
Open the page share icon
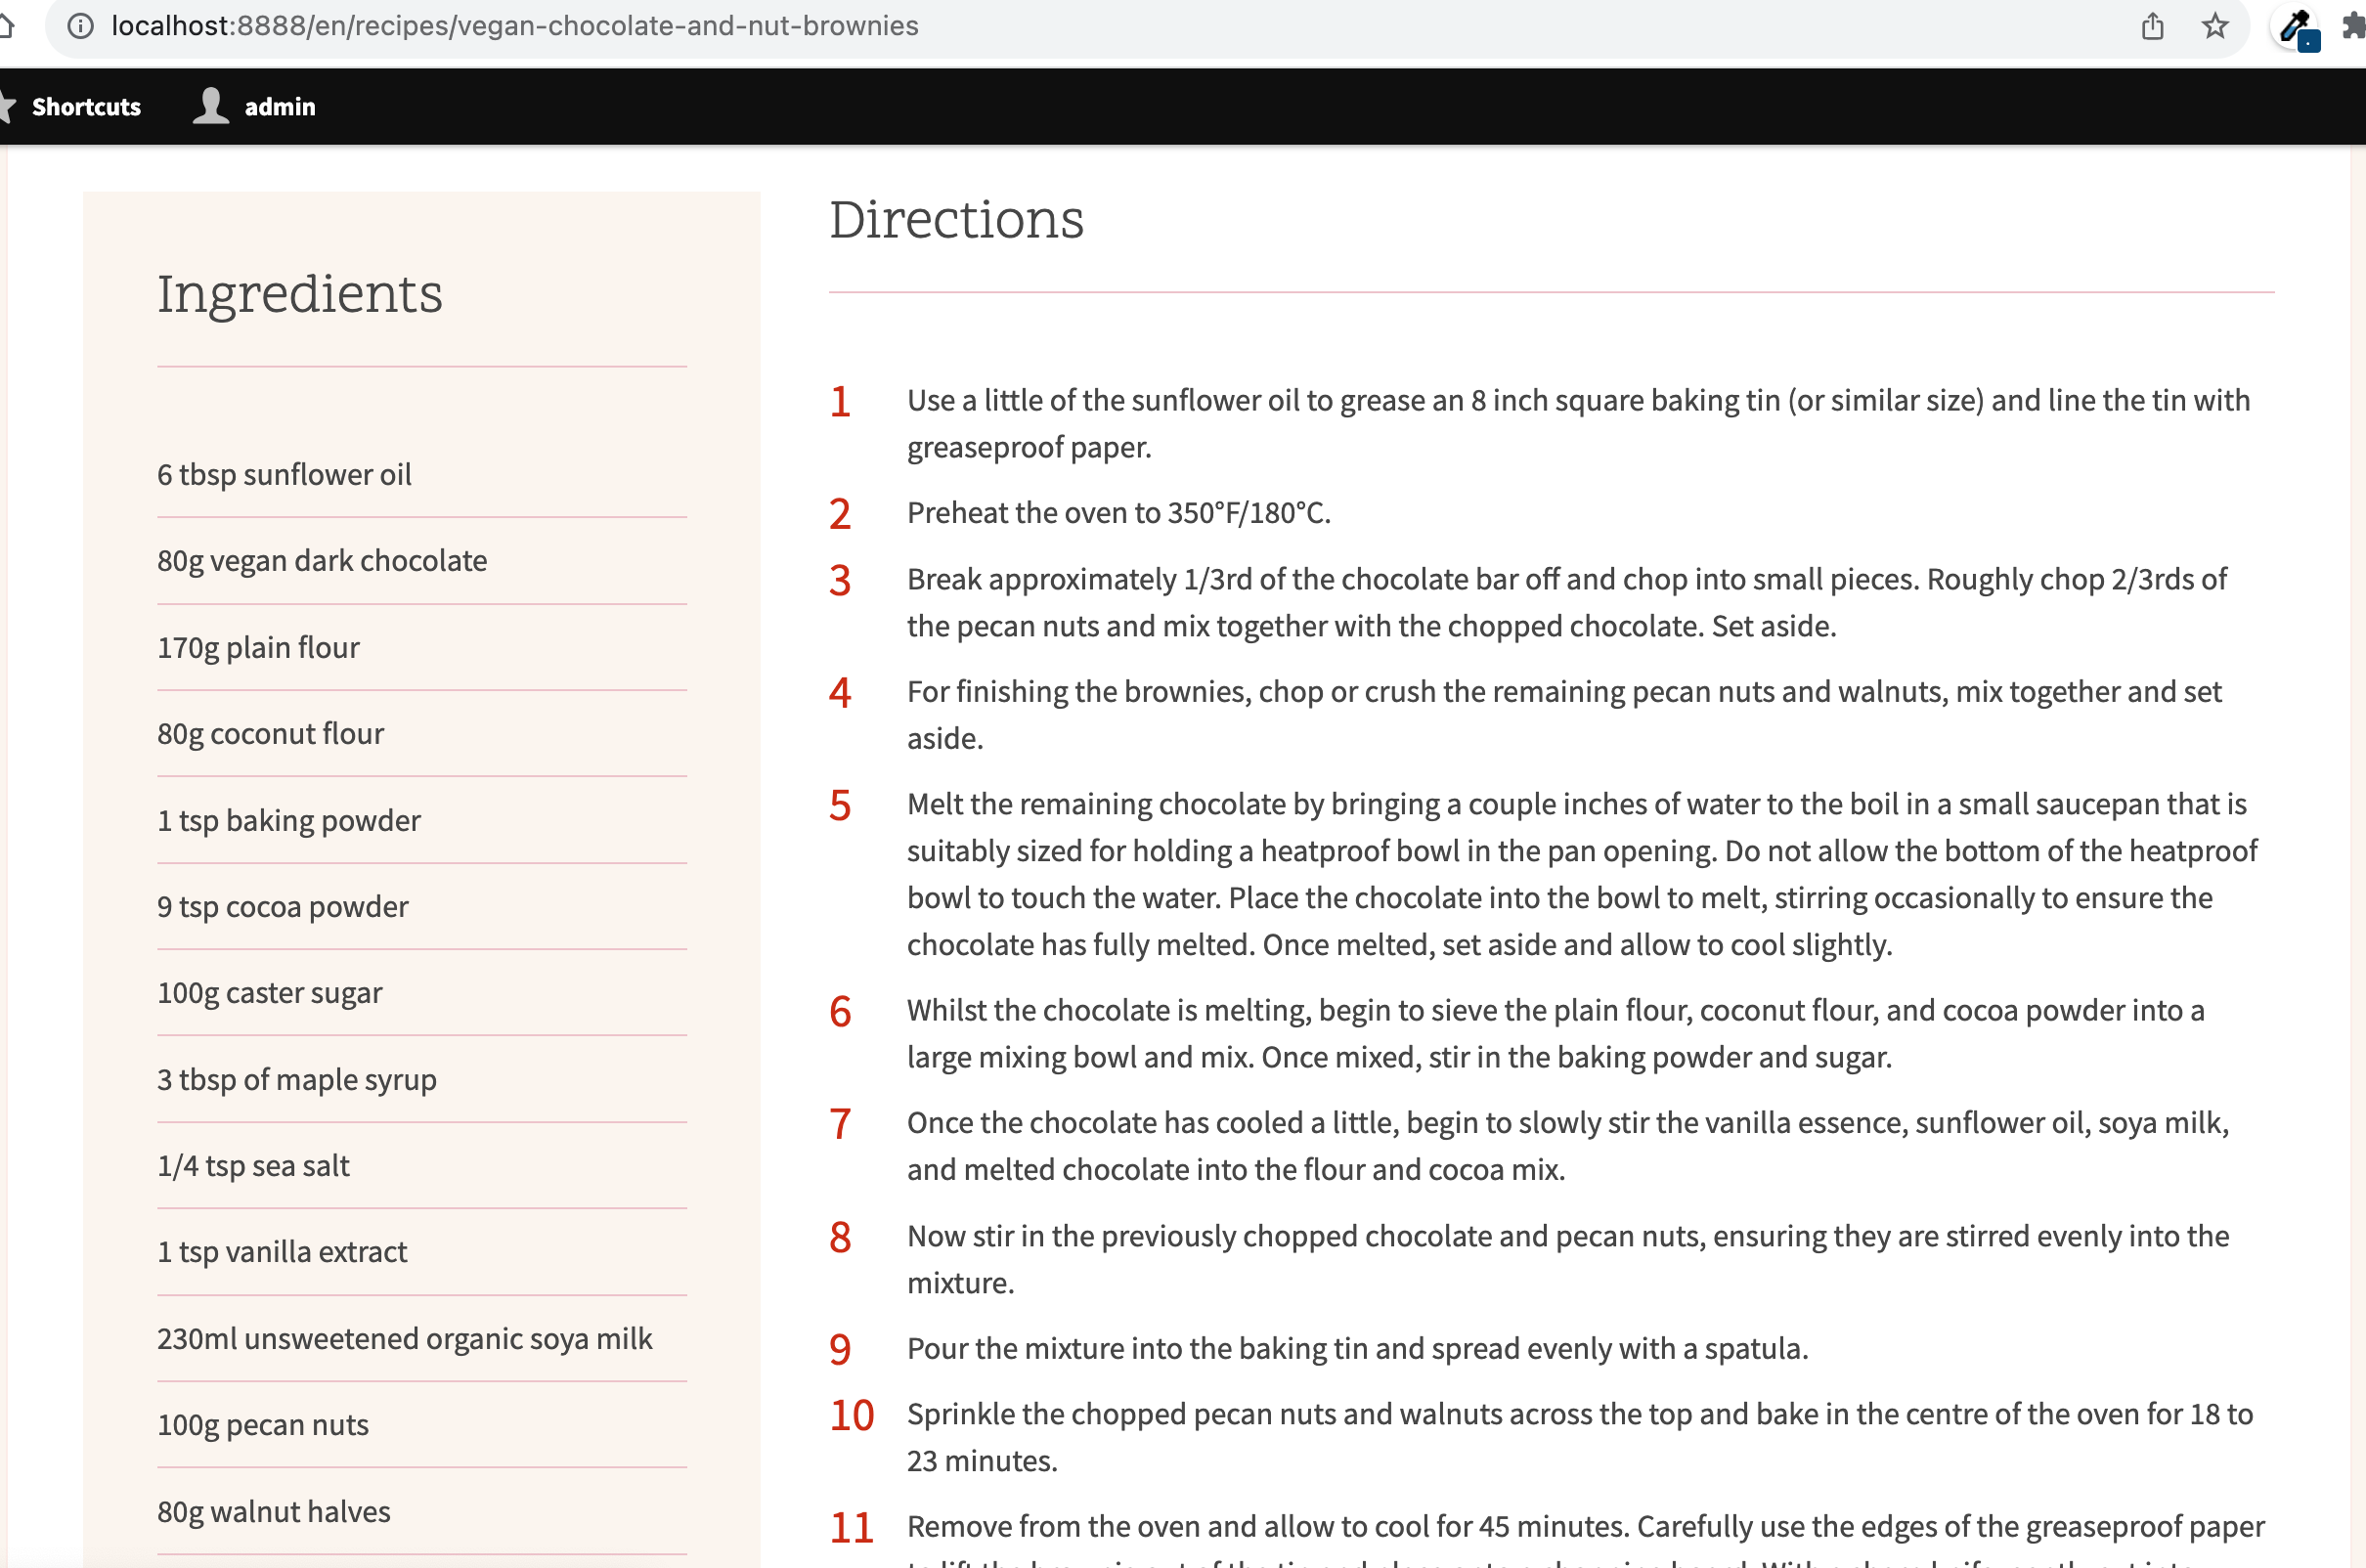coord(2151,26)
